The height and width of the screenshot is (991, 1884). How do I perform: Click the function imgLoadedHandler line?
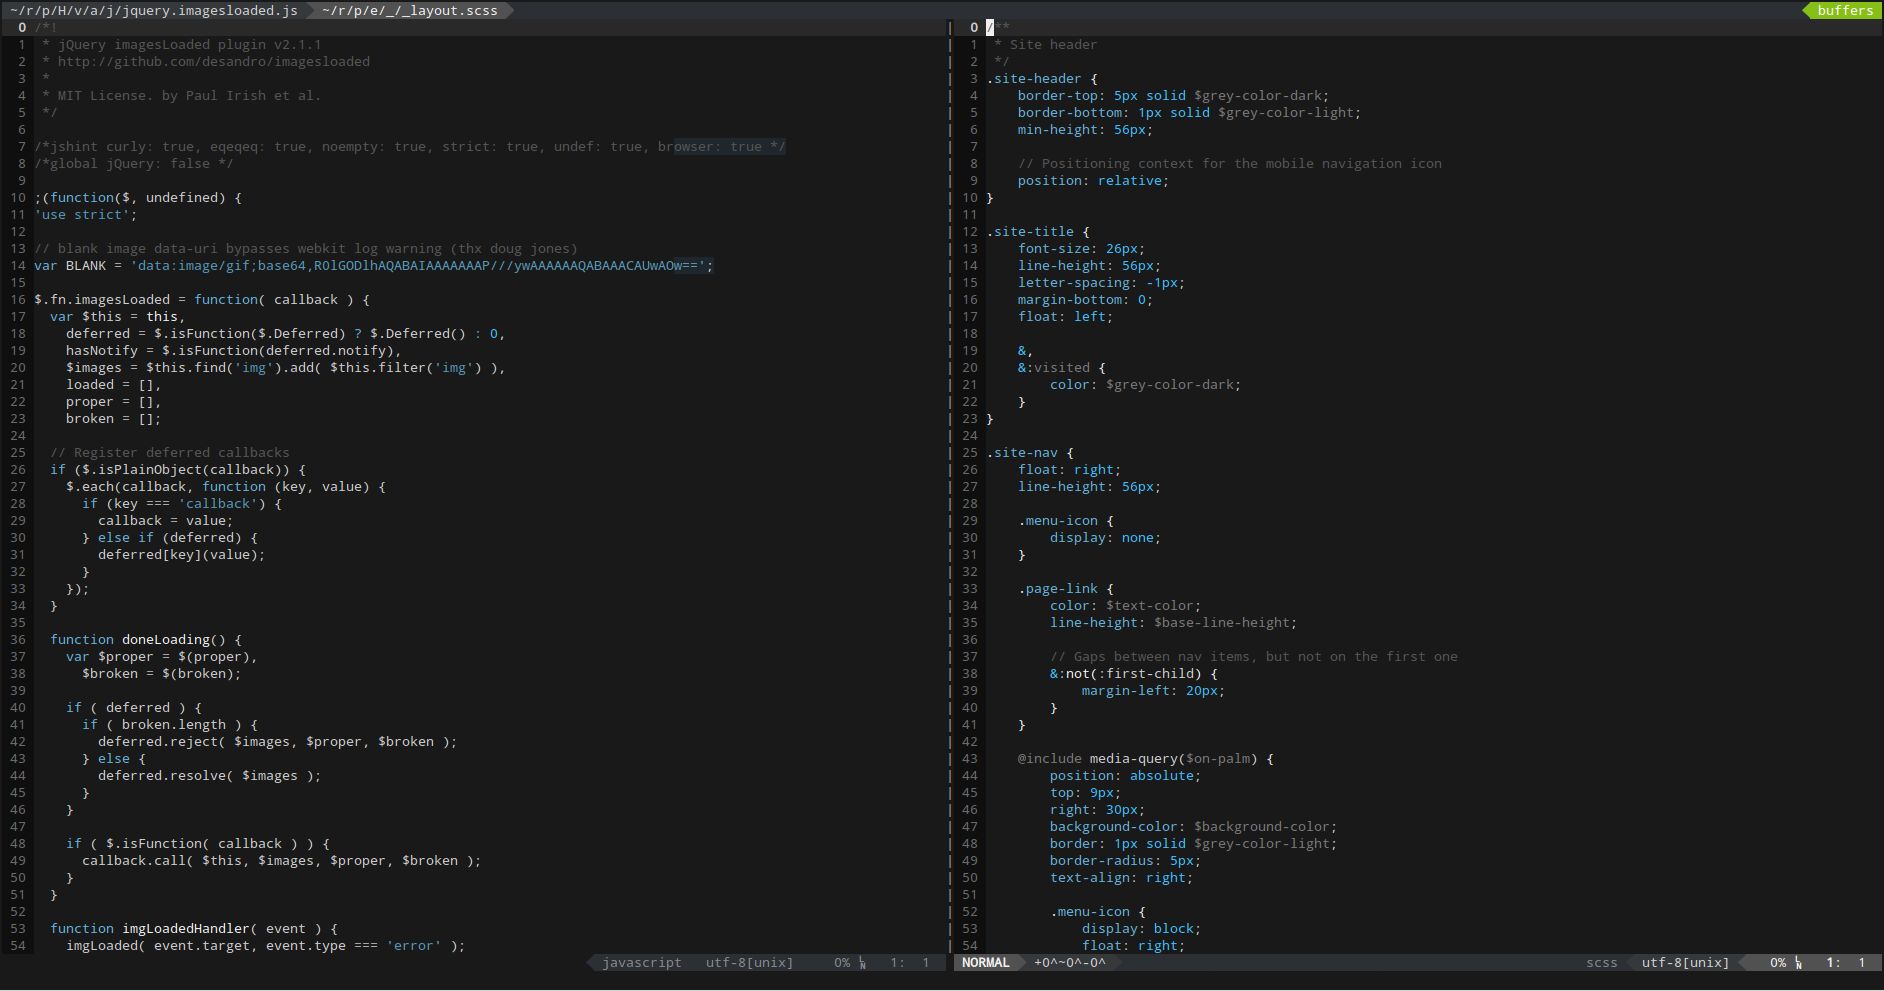pos(194,928)
